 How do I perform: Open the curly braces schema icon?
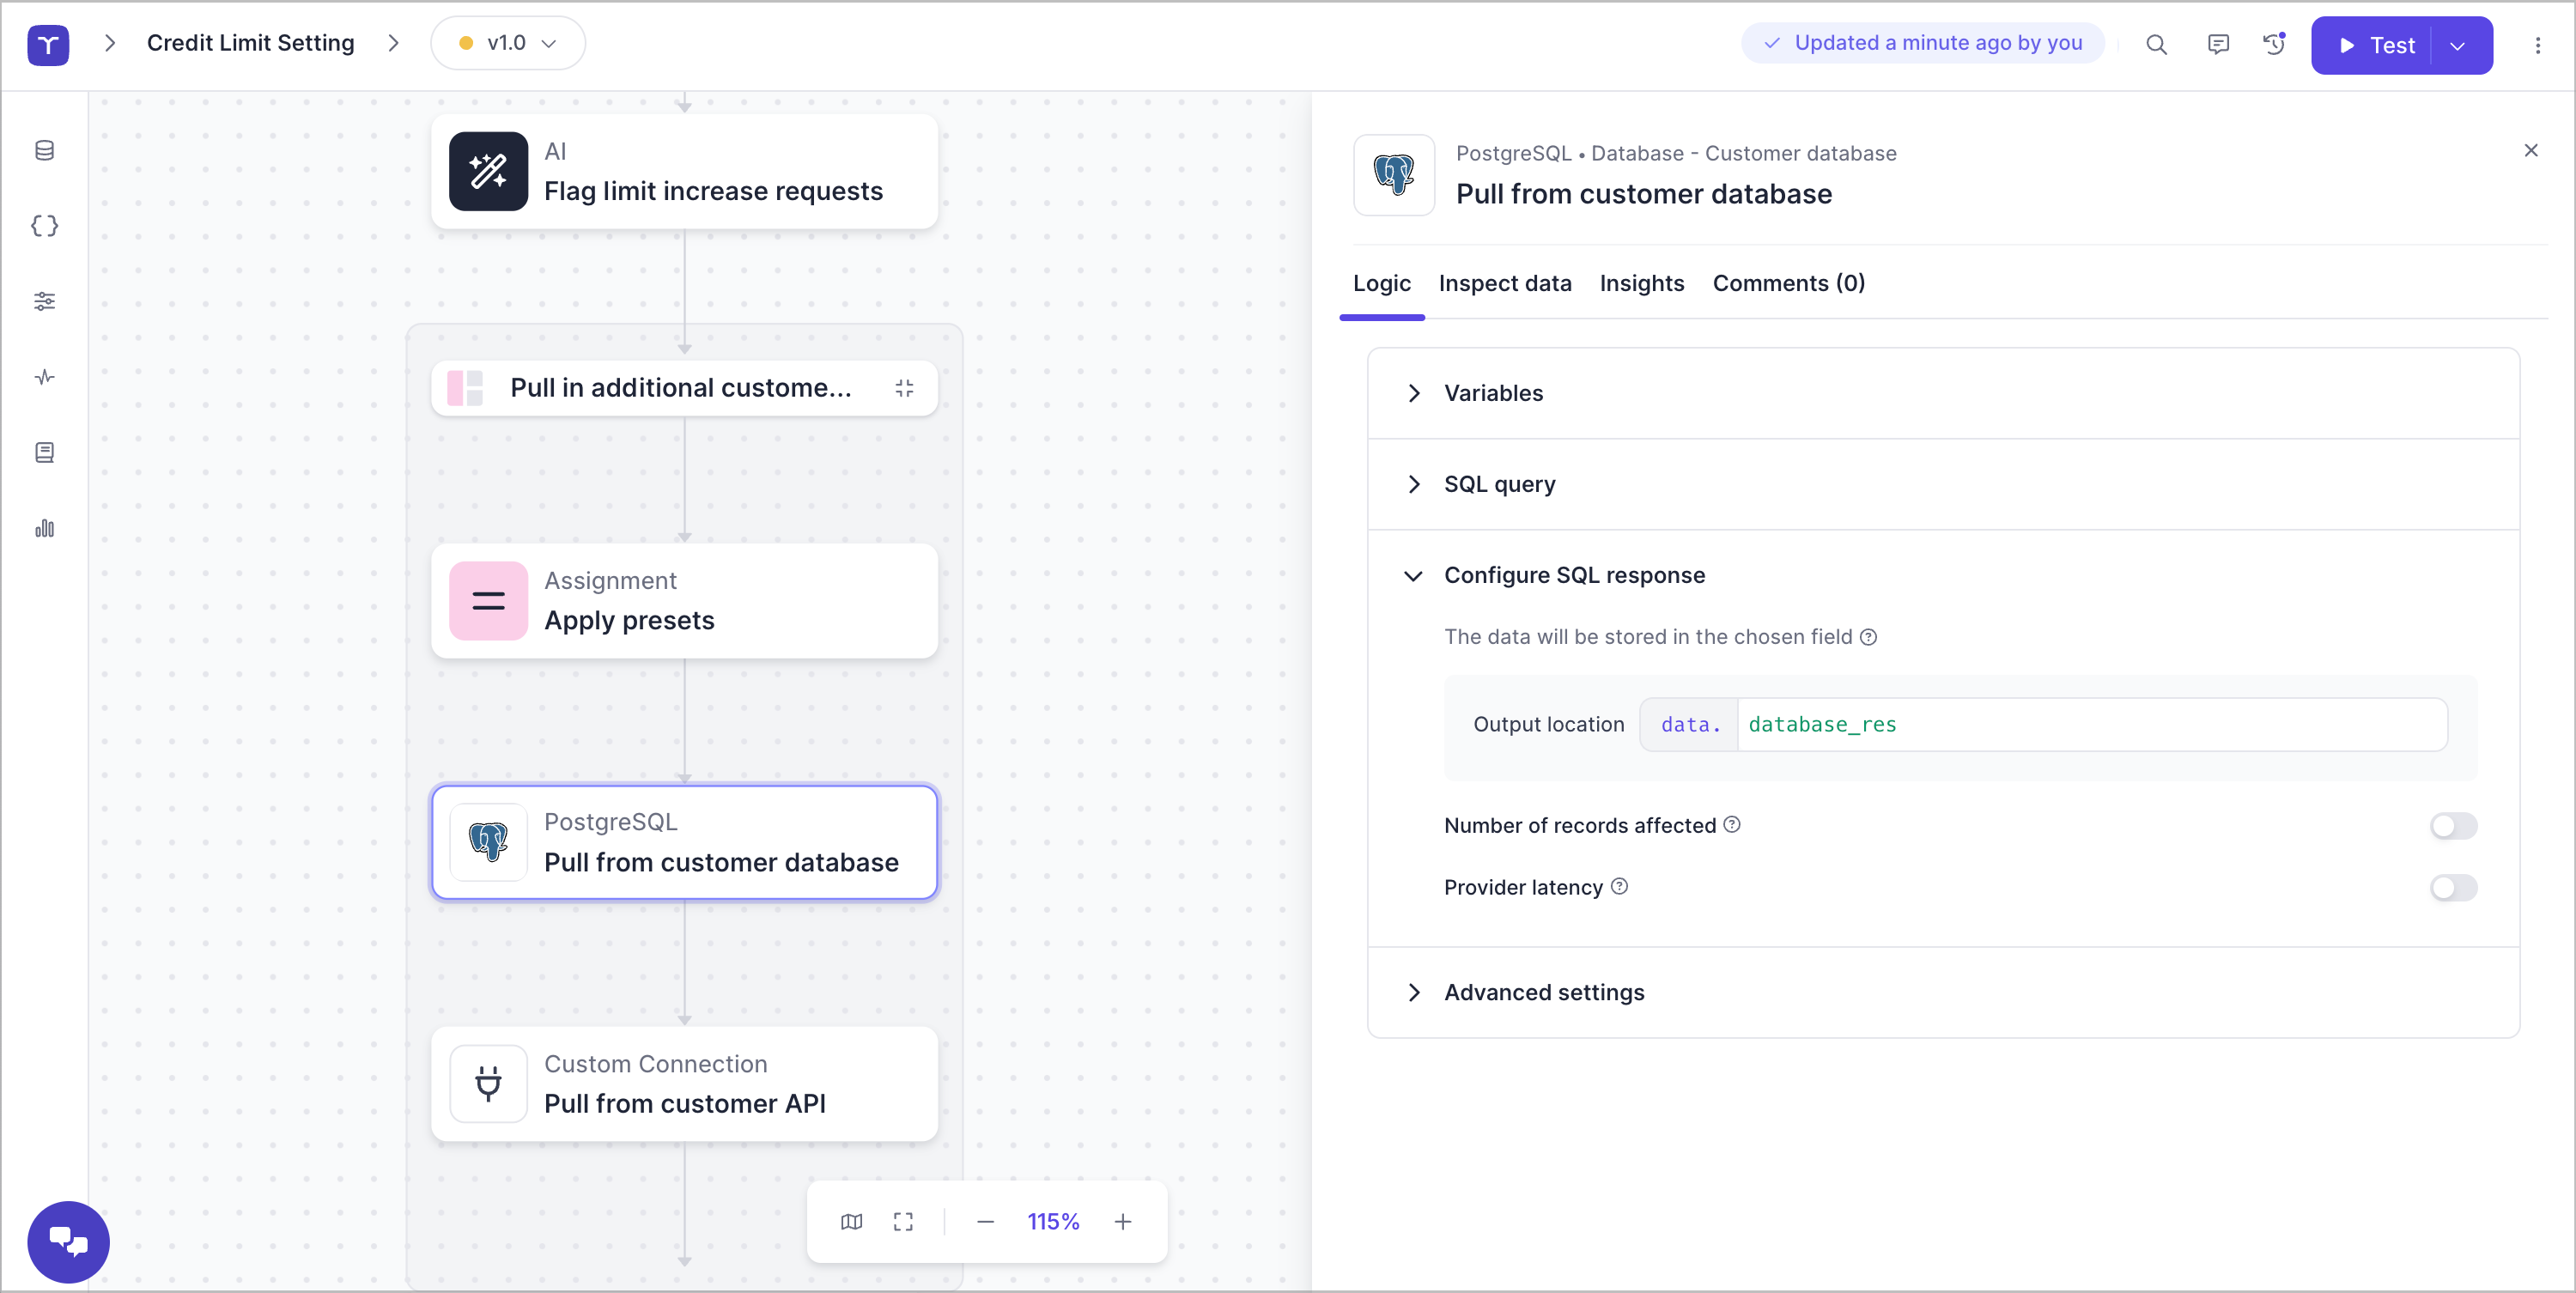(44, 226)
